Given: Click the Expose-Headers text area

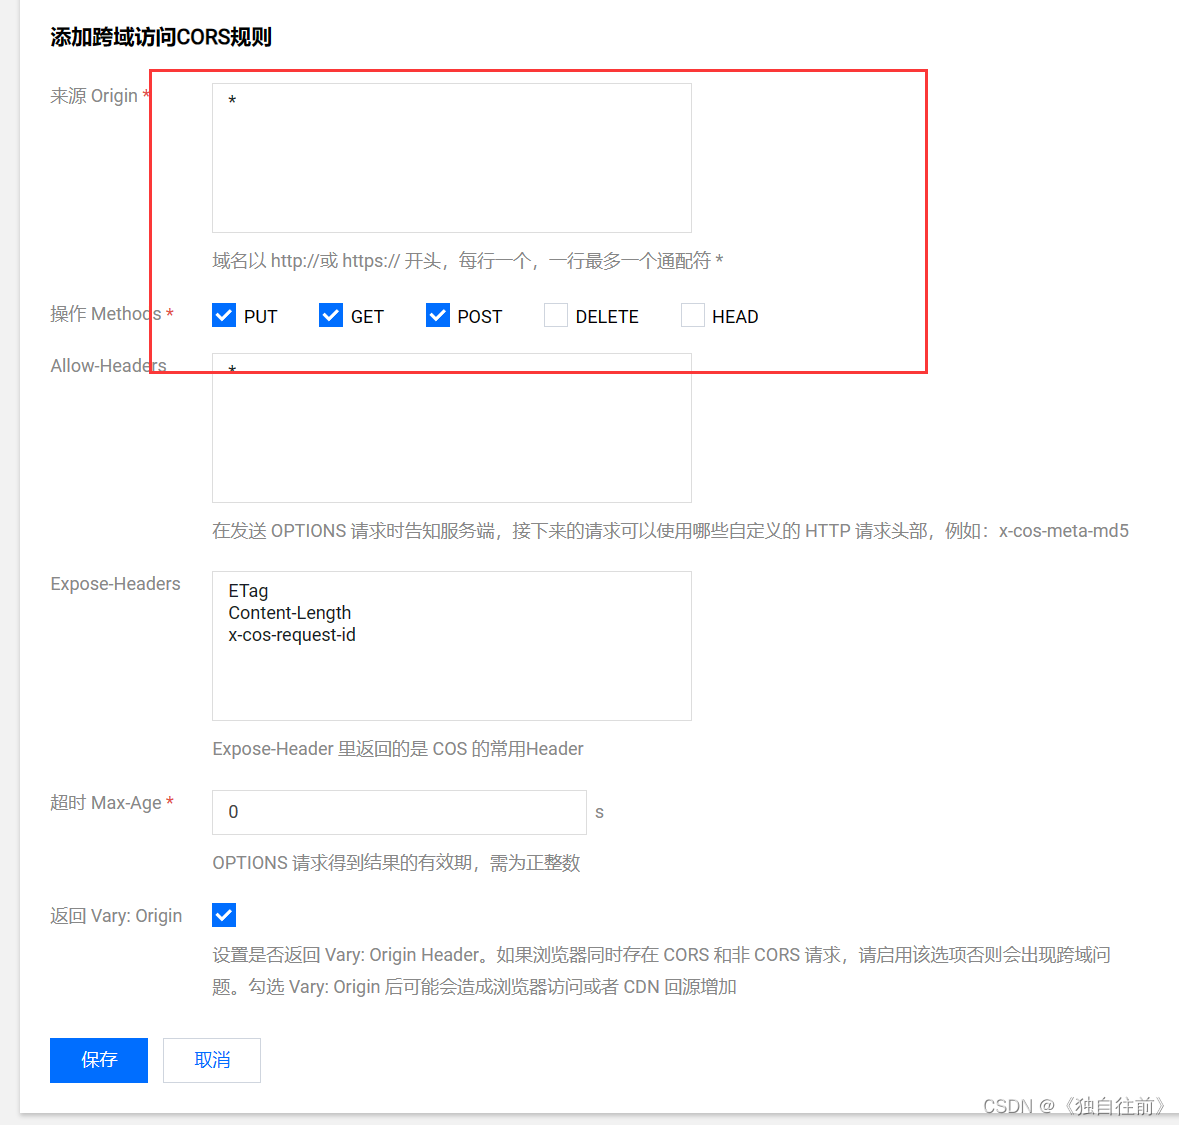Looking at the screenshot, I should tap(451, 680).
